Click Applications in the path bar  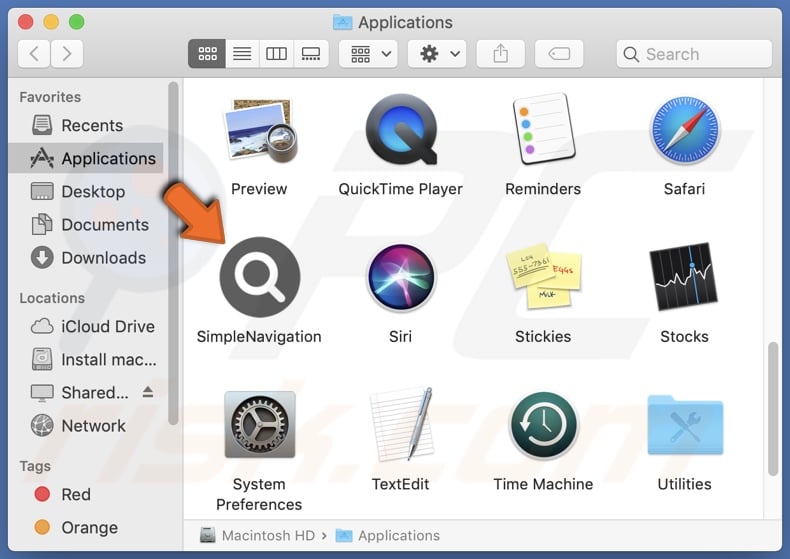388,535
